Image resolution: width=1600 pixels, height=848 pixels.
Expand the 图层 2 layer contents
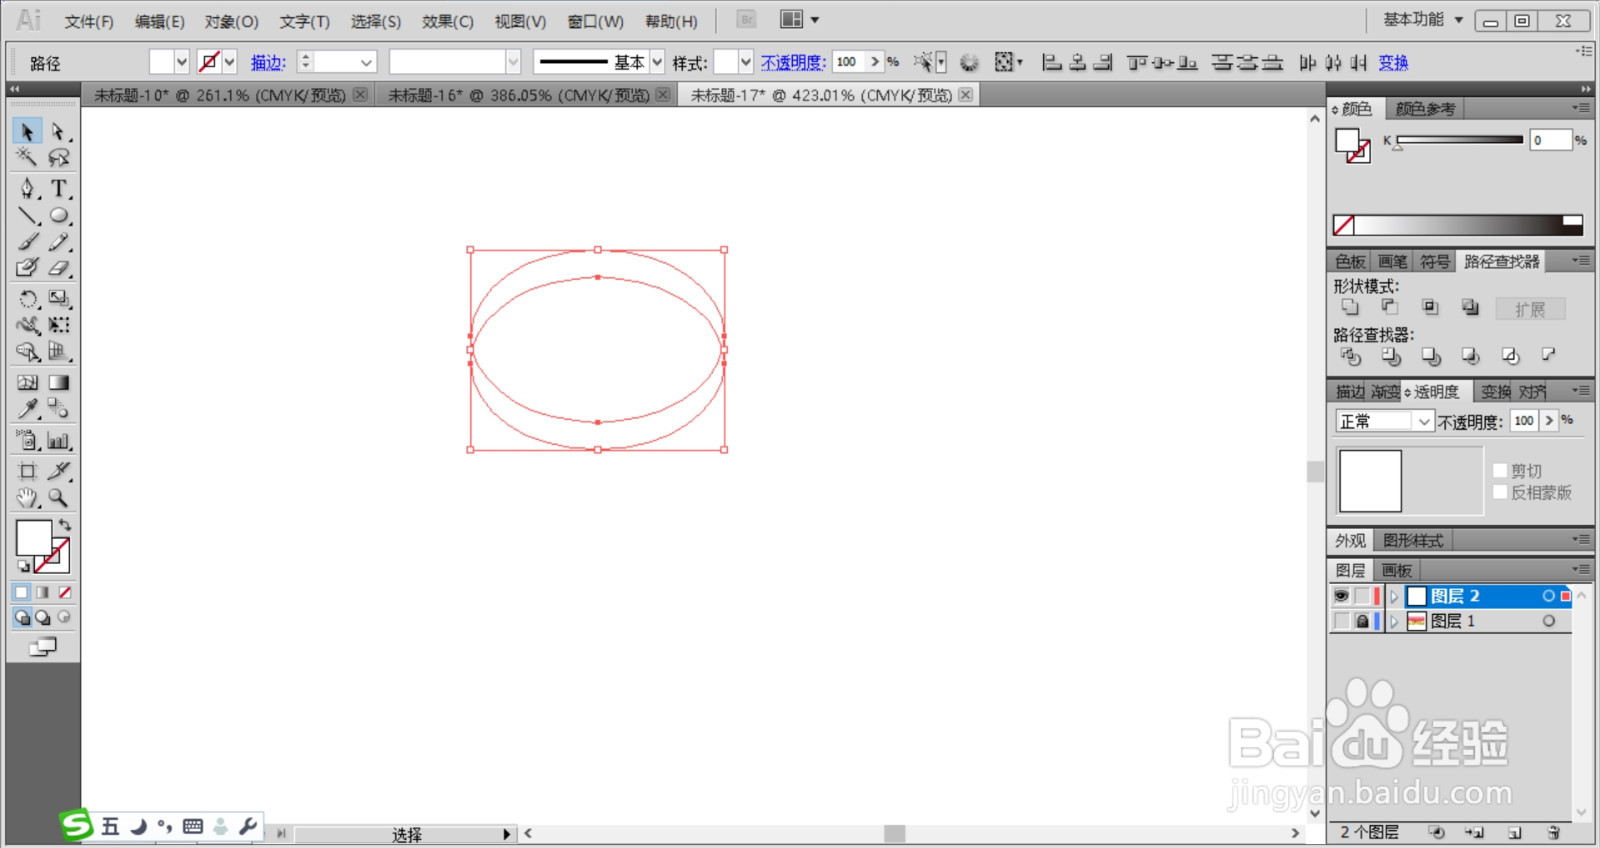1394,596
